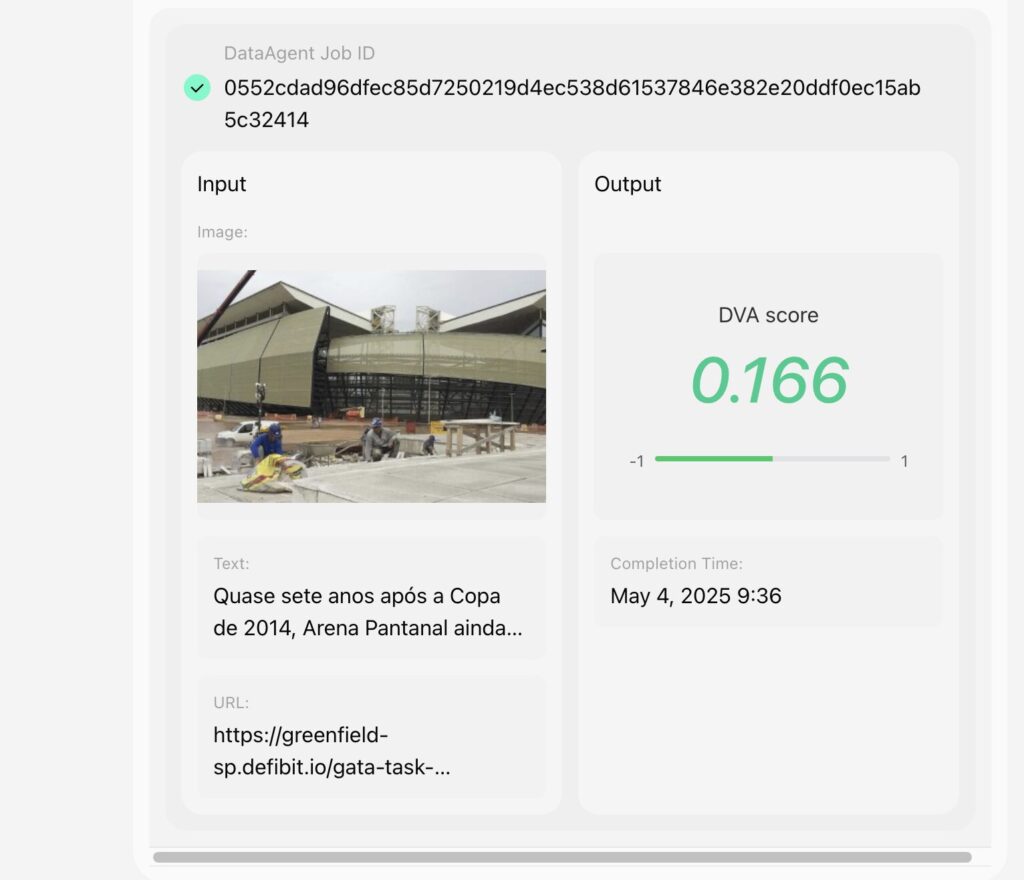1024x880 pixels.
Task: Click the 0.166 DVA score value
Action: click(x=768, y=381)
